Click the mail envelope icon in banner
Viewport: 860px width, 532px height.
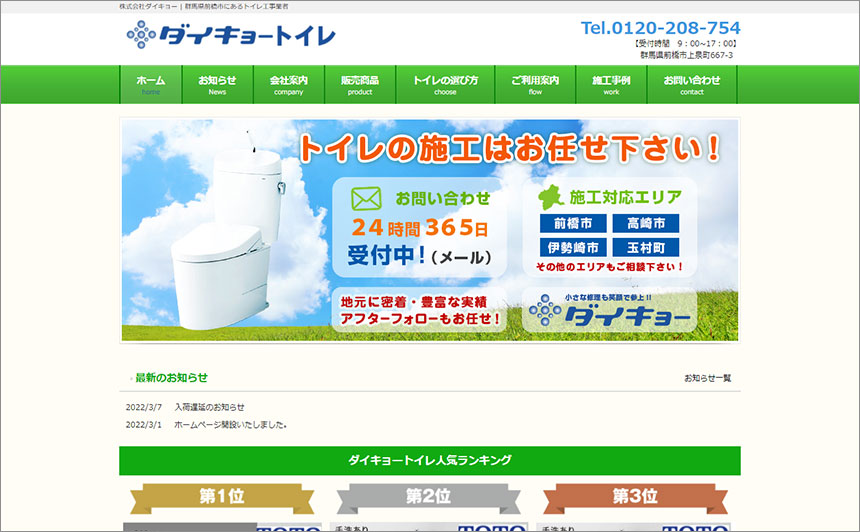pyautogui.click(x=366, y=199)
